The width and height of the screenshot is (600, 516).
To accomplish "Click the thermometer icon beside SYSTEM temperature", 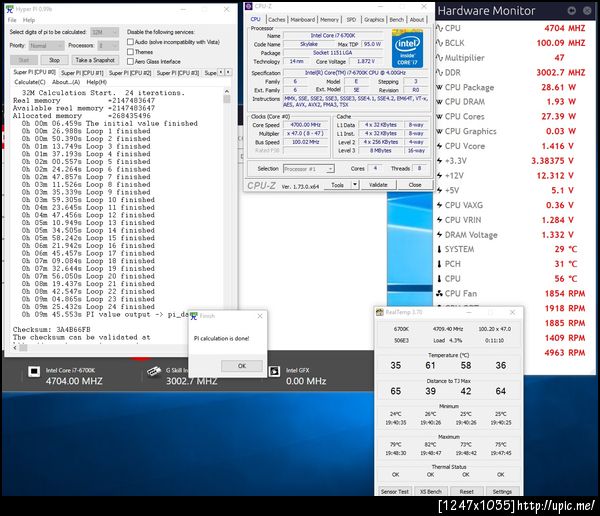I will coord(439,249).
